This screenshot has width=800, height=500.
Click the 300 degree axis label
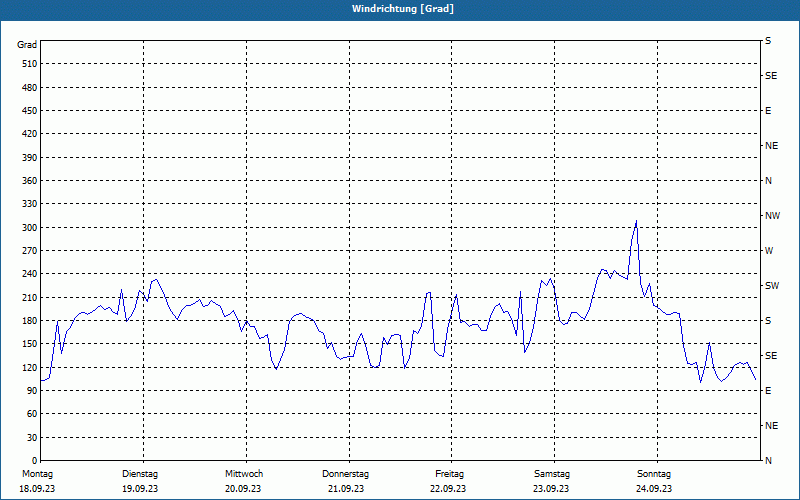click(30, 228)
